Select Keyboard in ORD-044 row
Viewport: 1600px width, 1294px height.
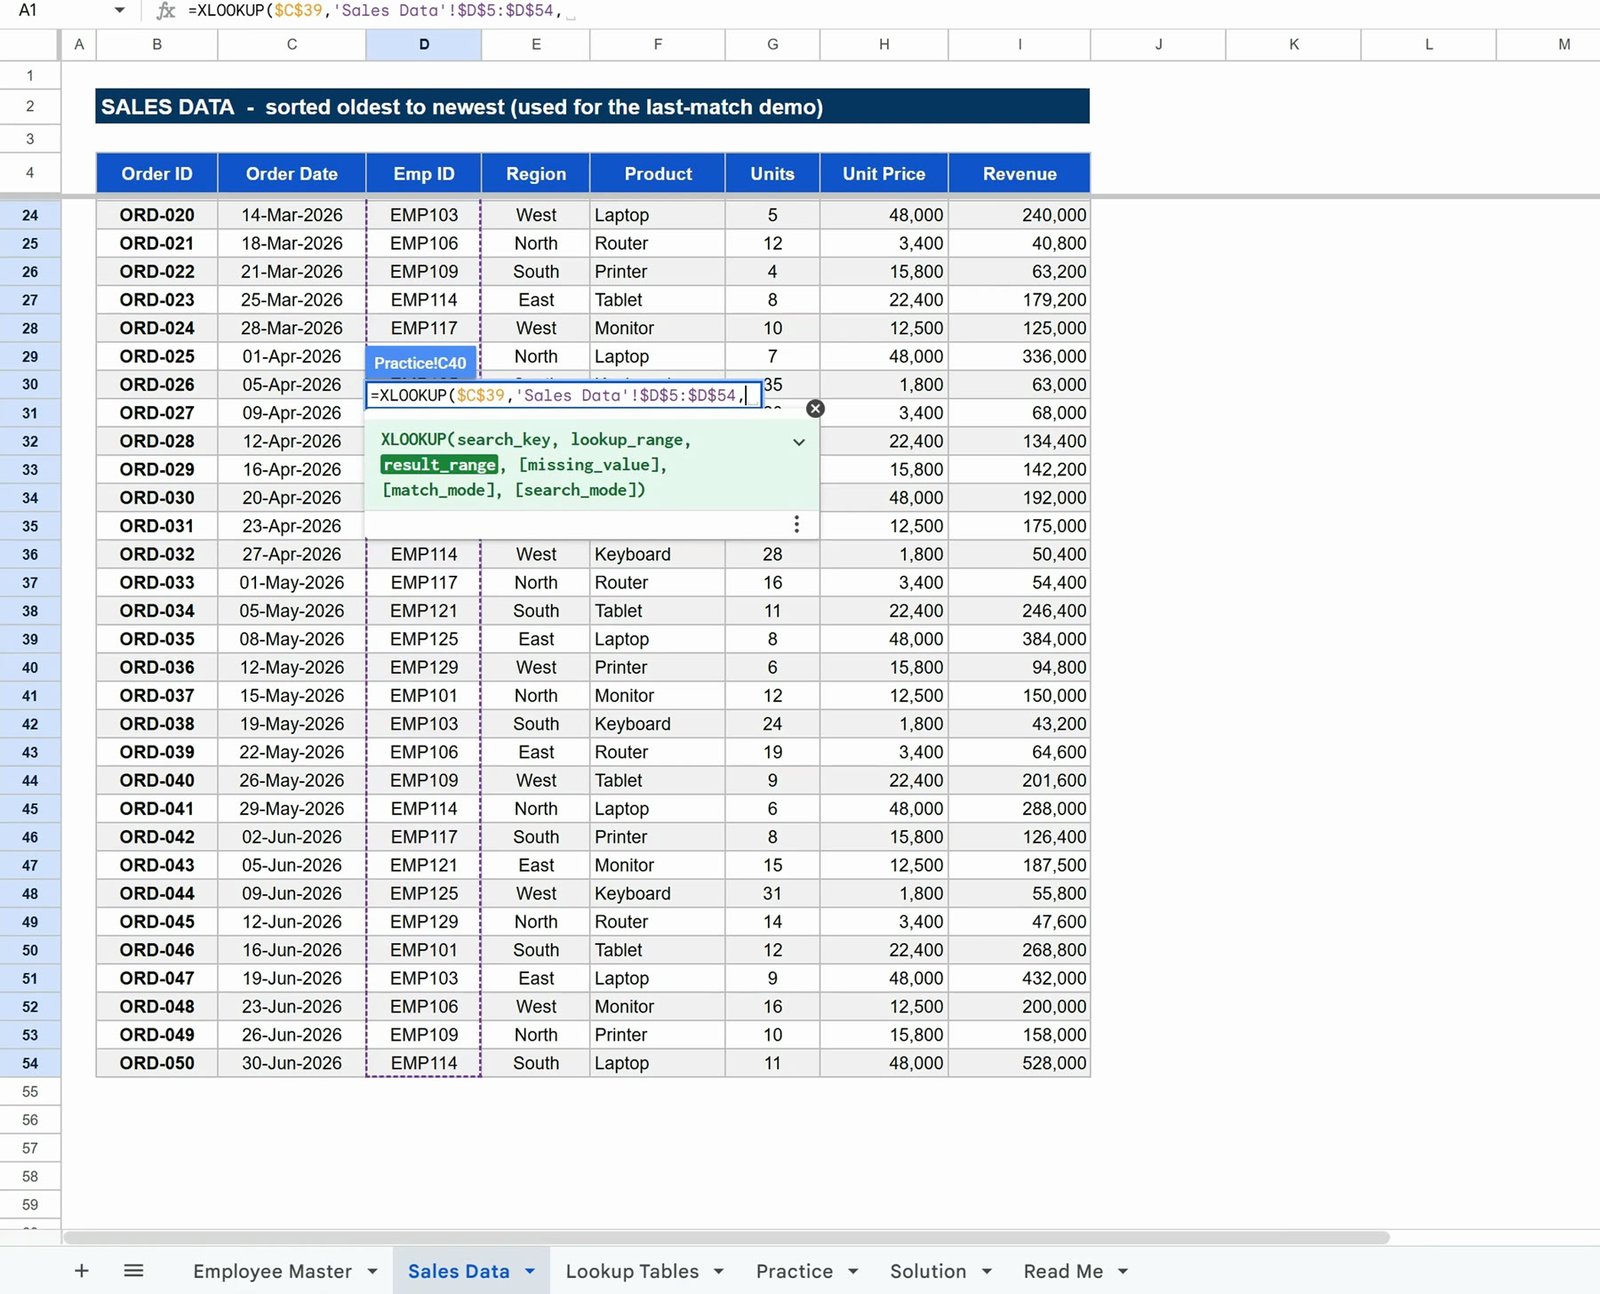click(x=658, y=893)
